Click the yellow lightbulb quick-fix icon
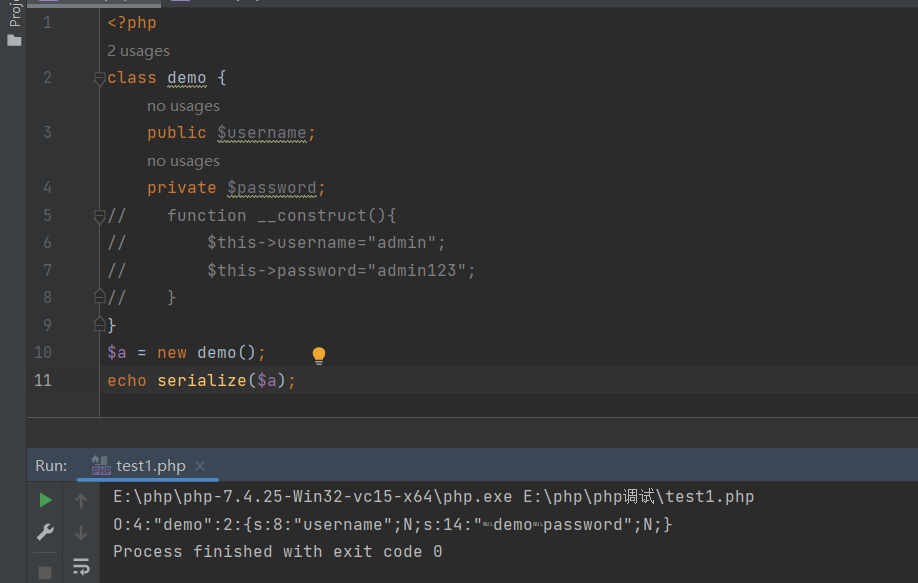 [319, 355]
